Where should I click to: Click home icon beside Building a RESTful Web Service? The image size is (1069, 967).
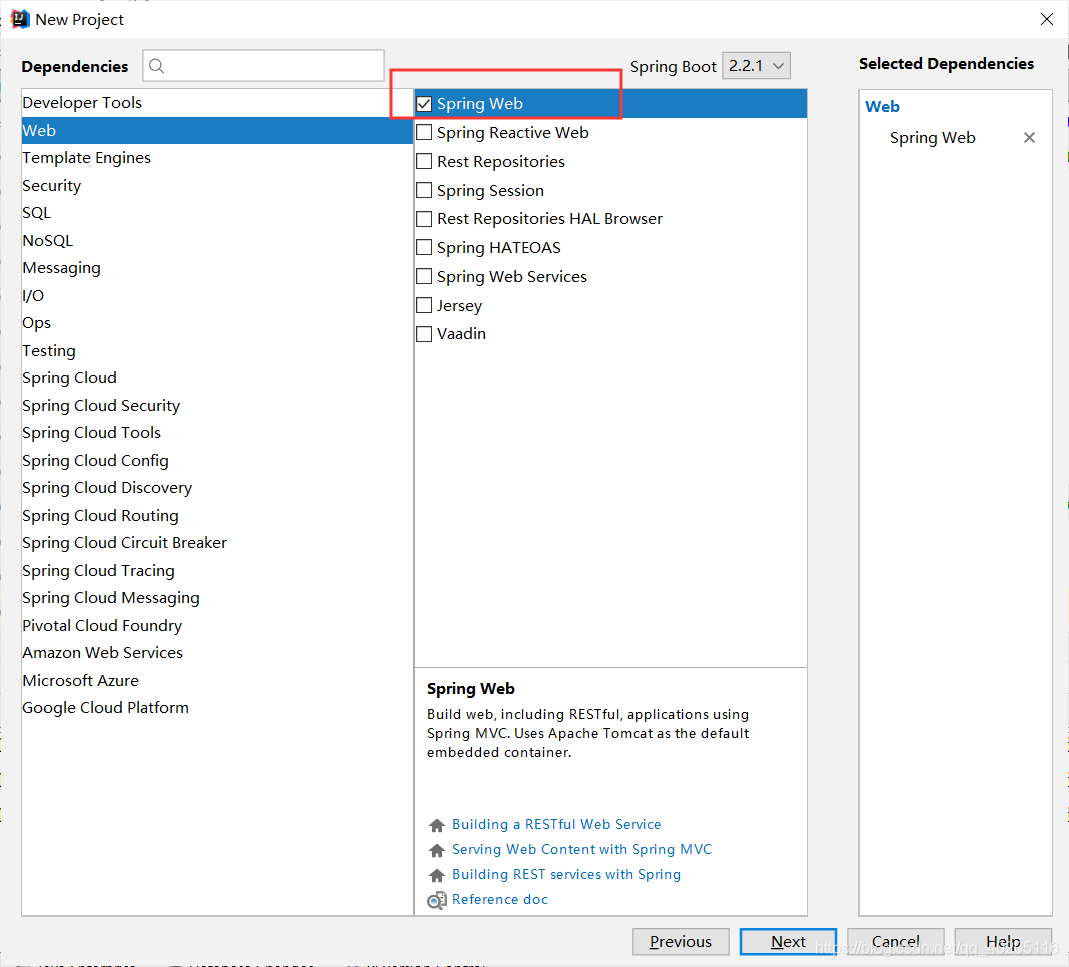point(437,825)
